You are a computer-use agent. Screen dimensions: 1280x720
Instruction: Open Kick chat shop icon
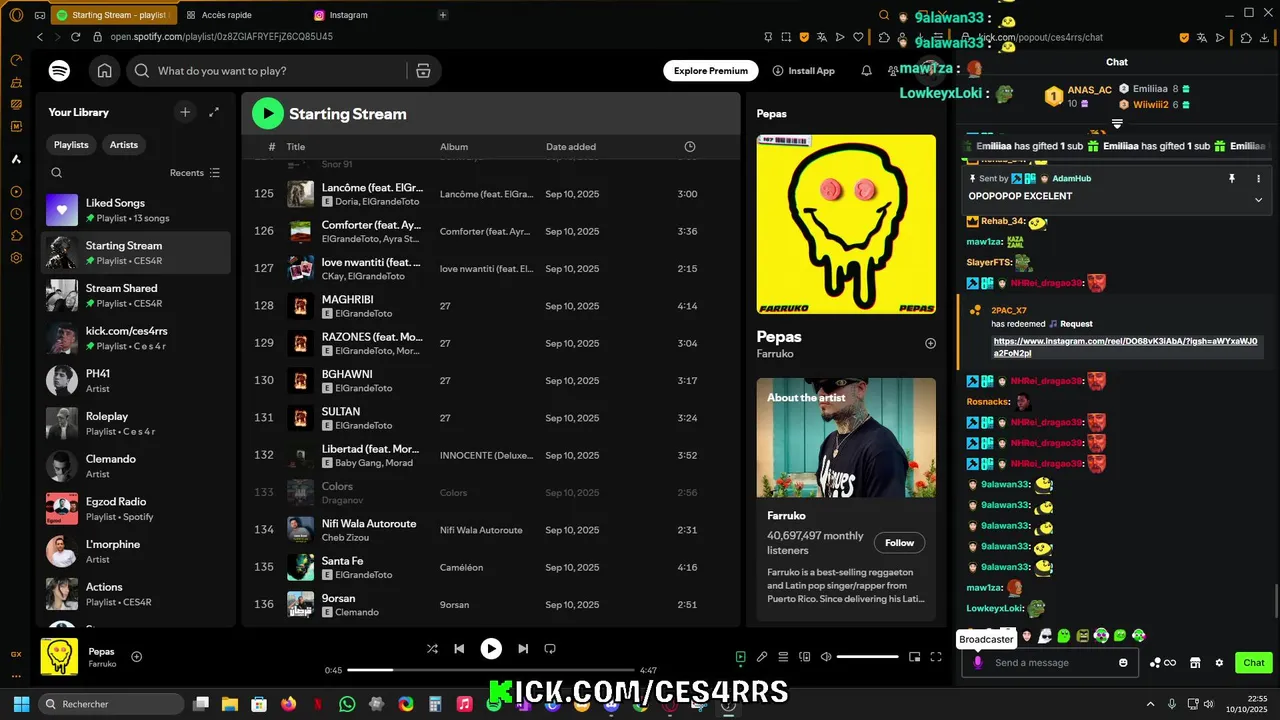[x=1194, y=662]
